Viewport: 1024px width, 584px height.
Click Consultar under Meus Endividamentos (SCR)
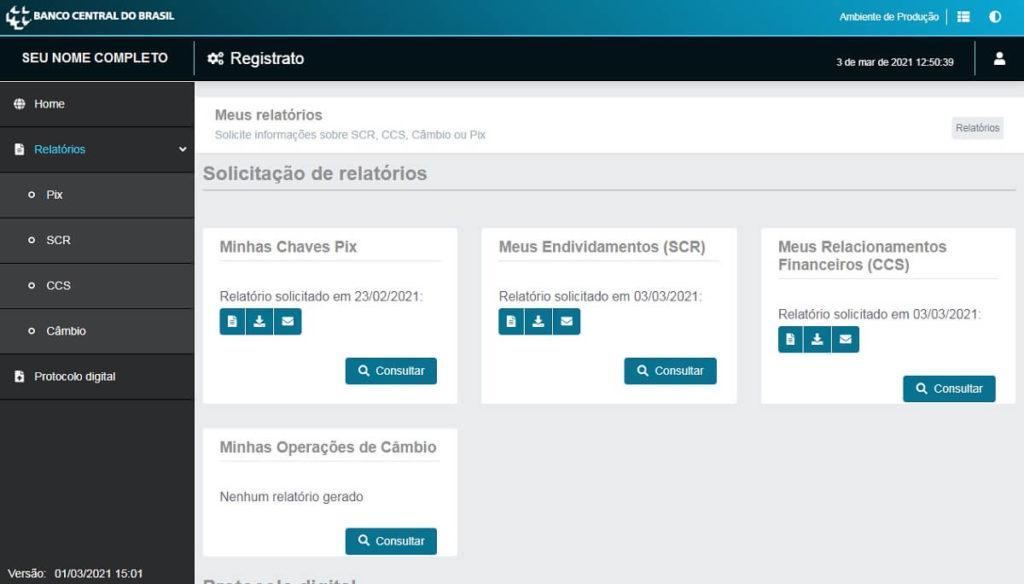670,371
